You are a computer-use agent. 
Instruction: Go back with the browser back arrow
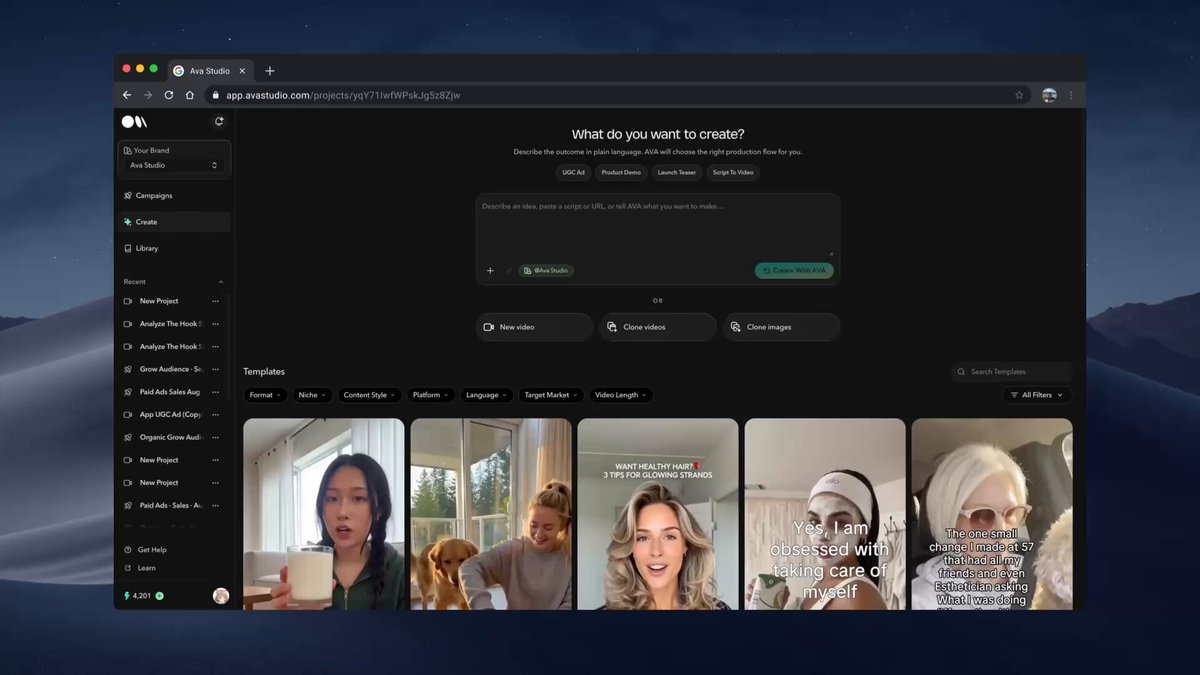(127, 95)
